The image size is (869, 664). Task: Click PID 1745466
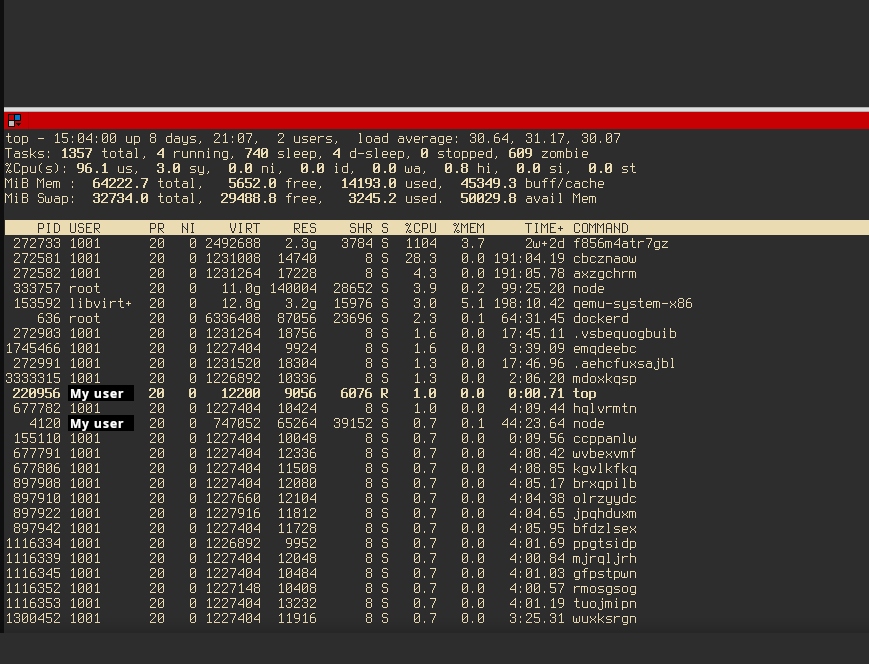point(33,348)
